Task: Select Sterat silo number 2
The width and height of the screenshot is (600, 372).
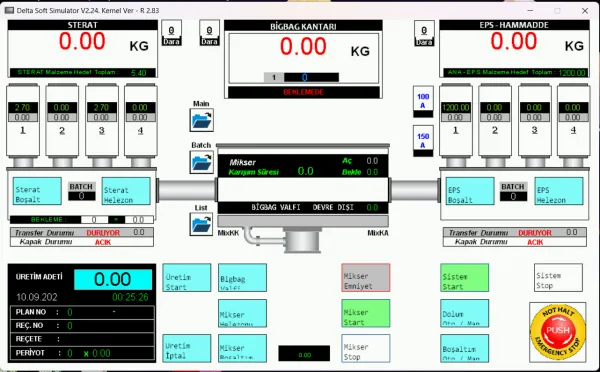Action: (62, 120)
